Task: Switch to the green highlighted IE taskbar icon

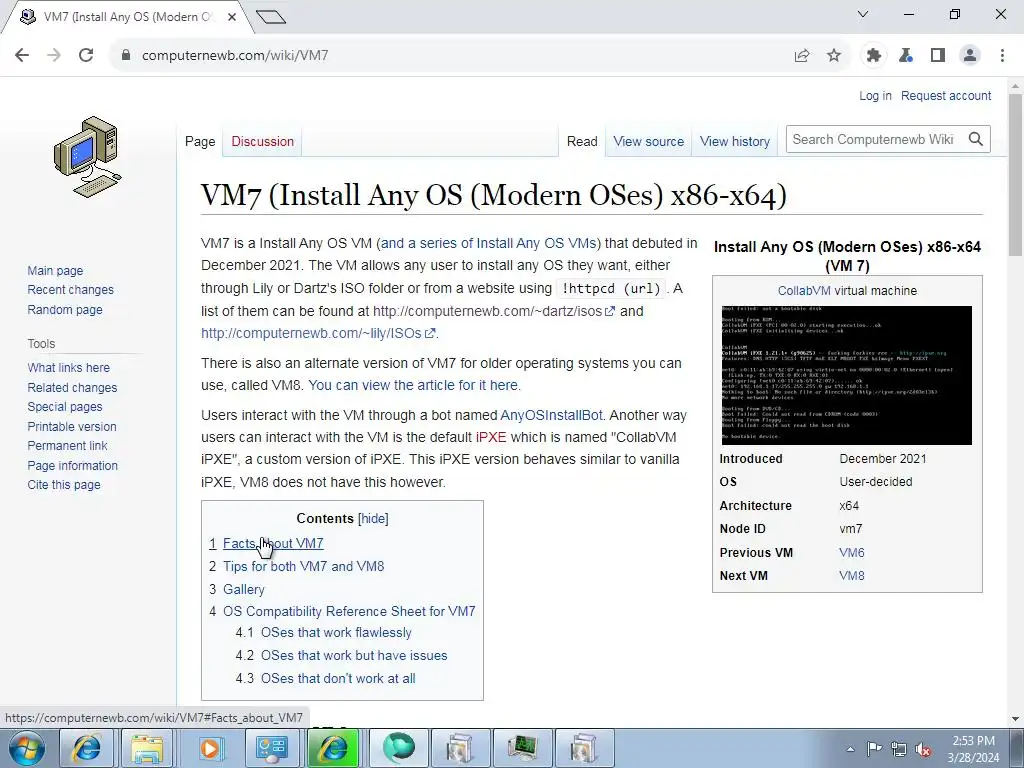Action: (333, 748)
